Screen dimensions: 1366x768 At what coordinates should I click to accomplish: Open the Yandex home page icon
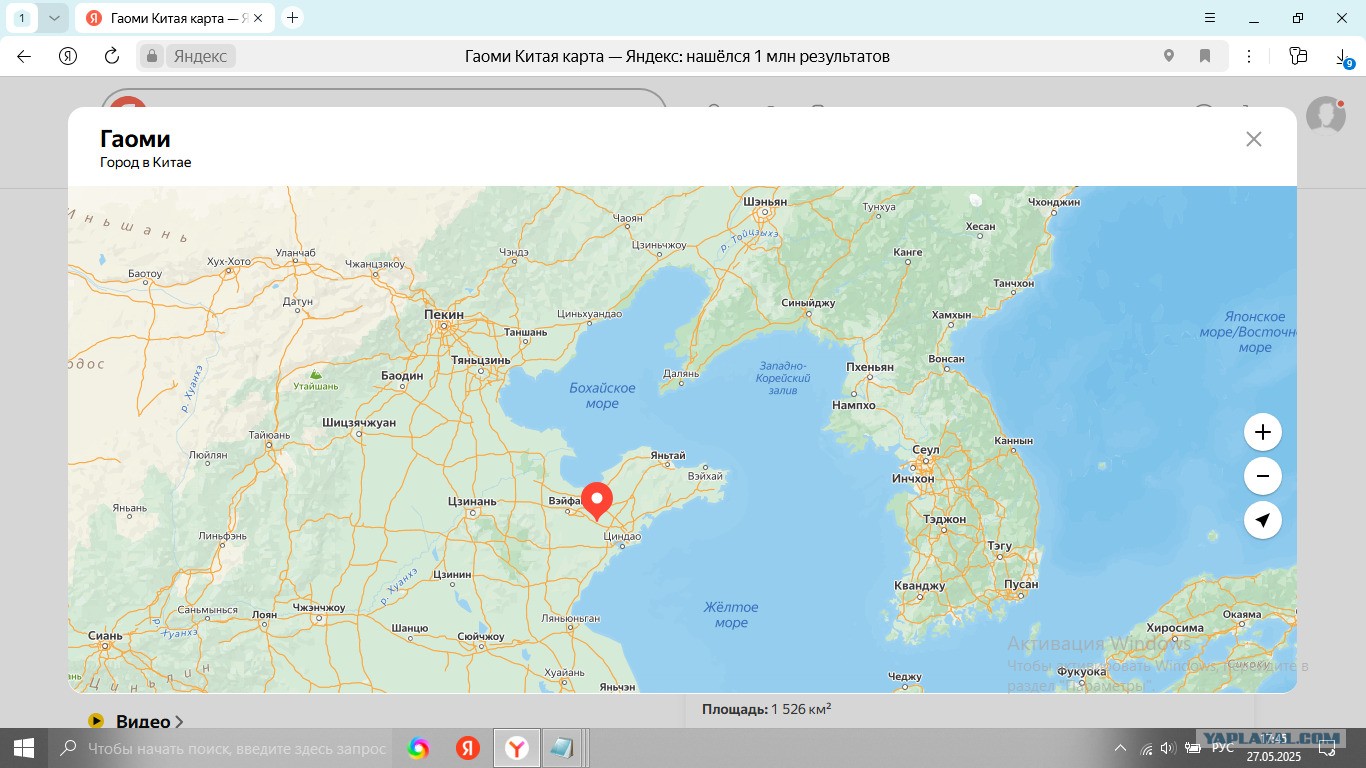[68, 56]
